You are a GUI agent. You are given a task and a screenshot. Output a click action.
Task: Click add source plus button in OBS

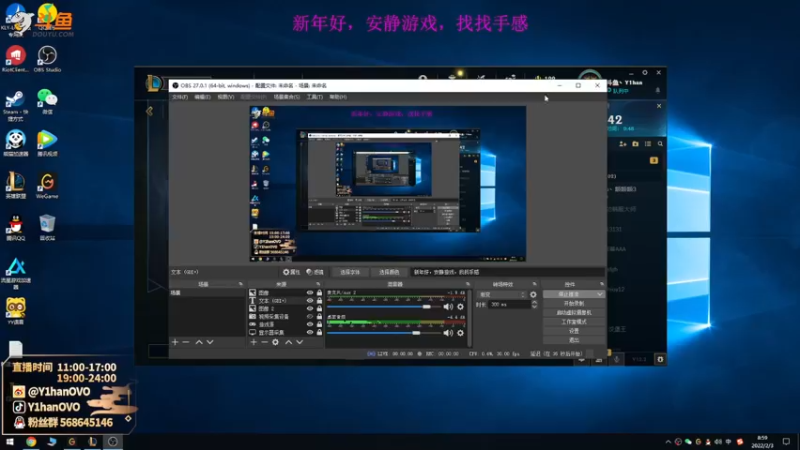click(x=254, y=342)
